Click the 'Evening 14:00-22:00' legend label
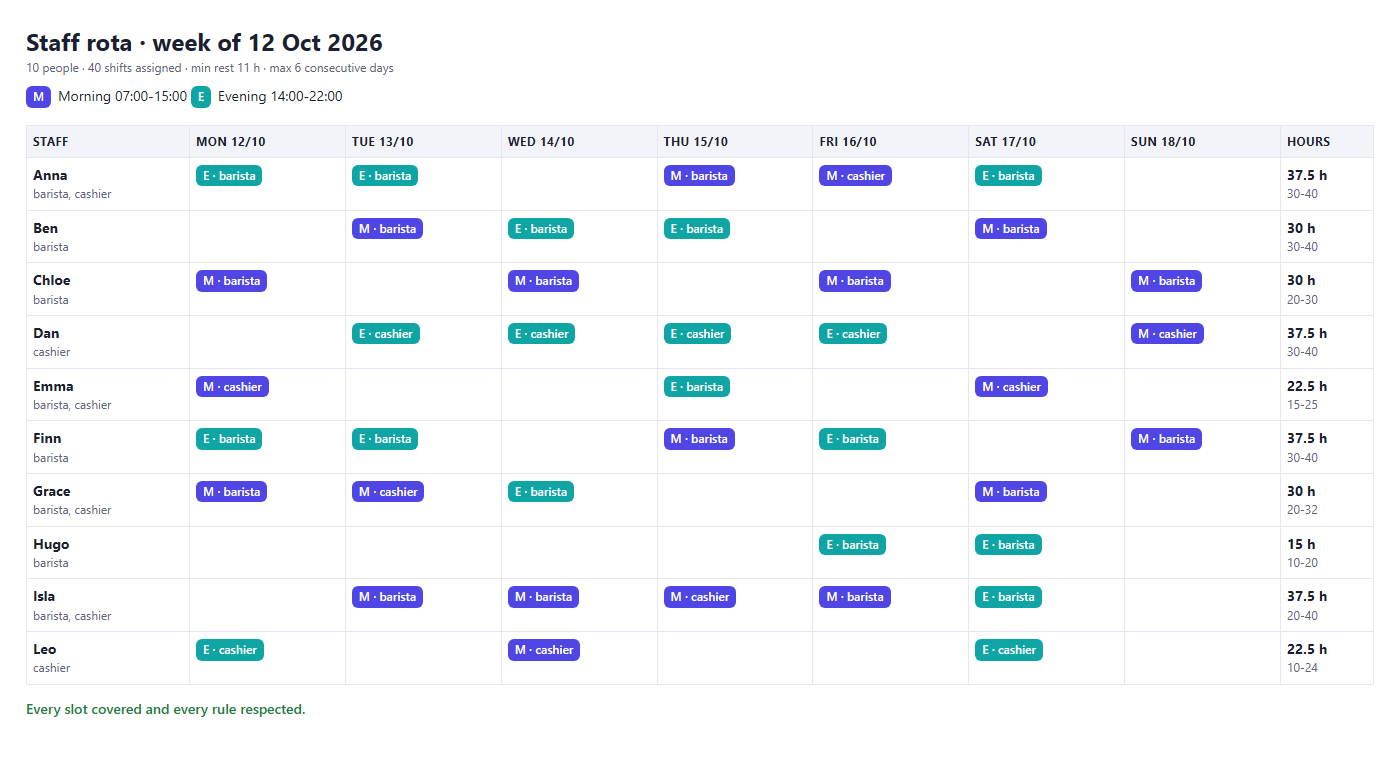This screenshot has height=760, width=1400. [280, 97]
